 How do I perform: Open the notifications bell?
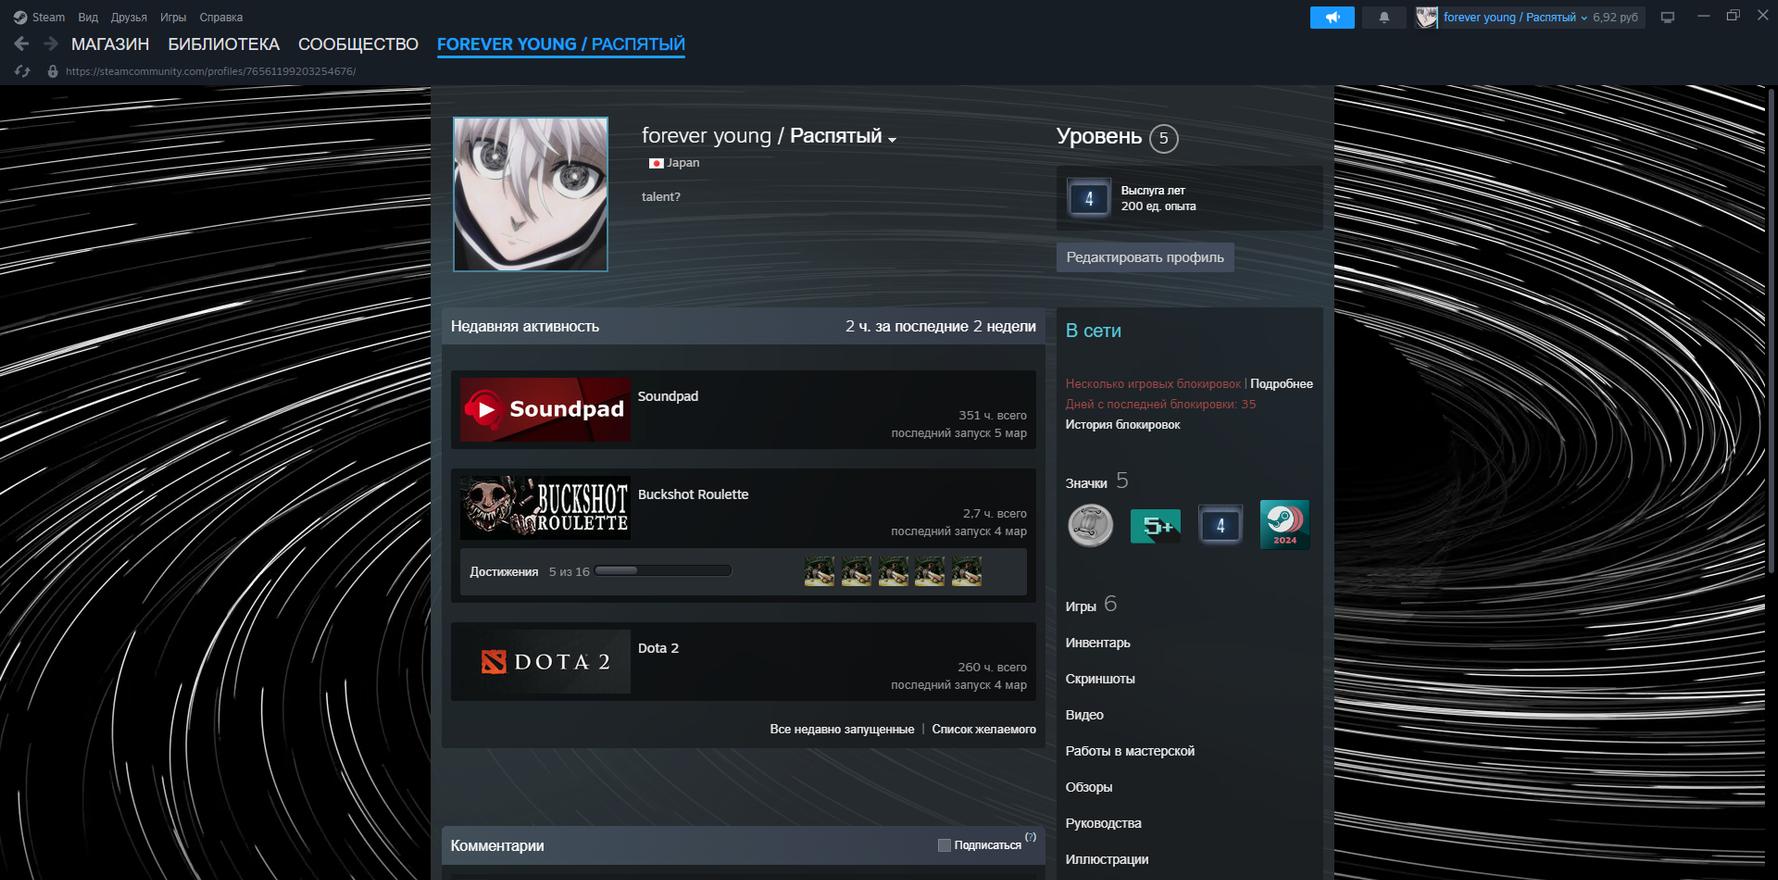click(1384, 17)
